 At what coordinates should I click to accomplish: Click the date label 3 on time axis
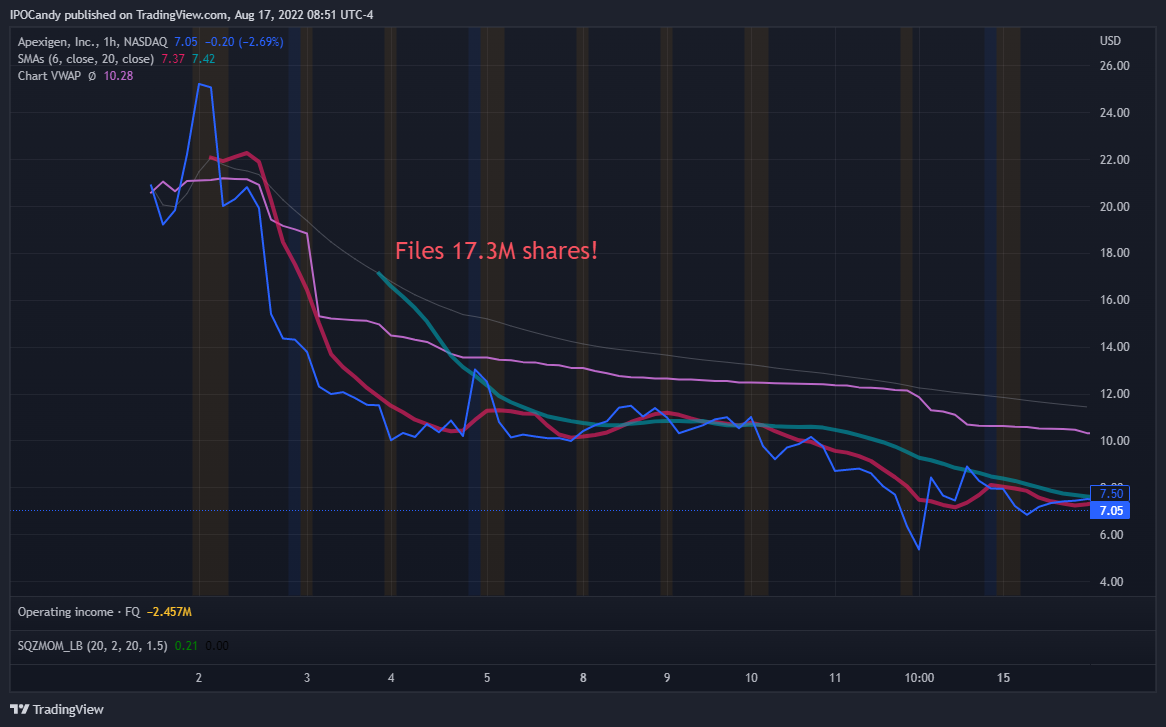tap(307, 678)
